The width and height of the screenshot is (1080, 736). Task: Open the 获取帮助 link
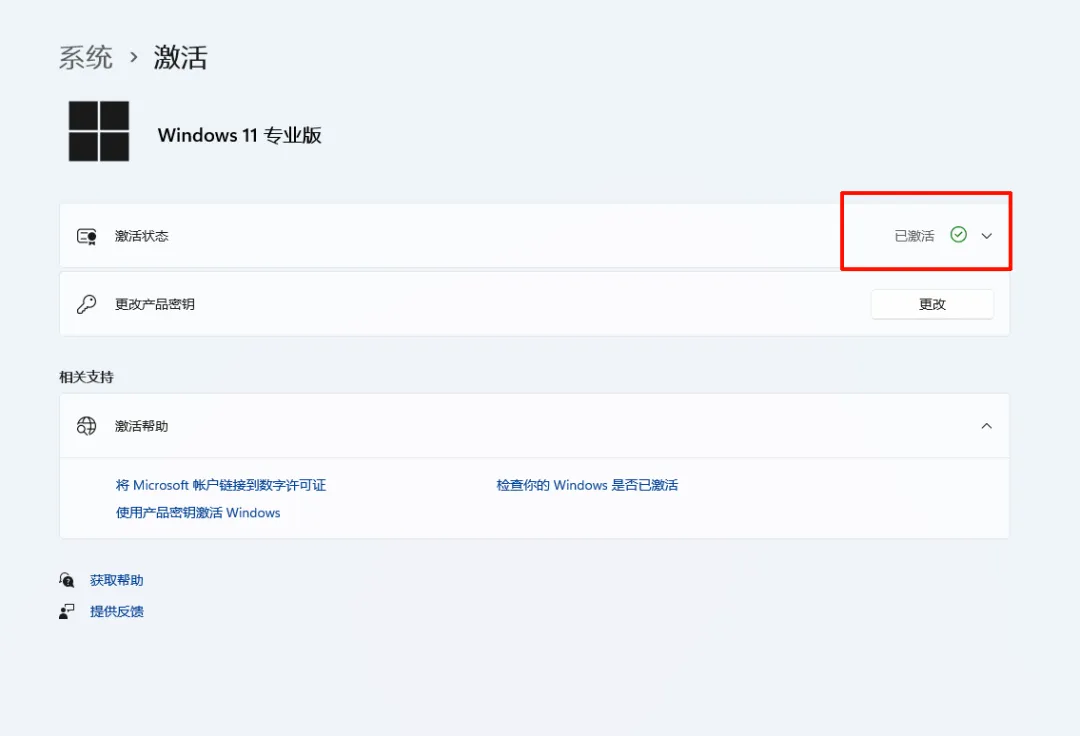[116, 580]
